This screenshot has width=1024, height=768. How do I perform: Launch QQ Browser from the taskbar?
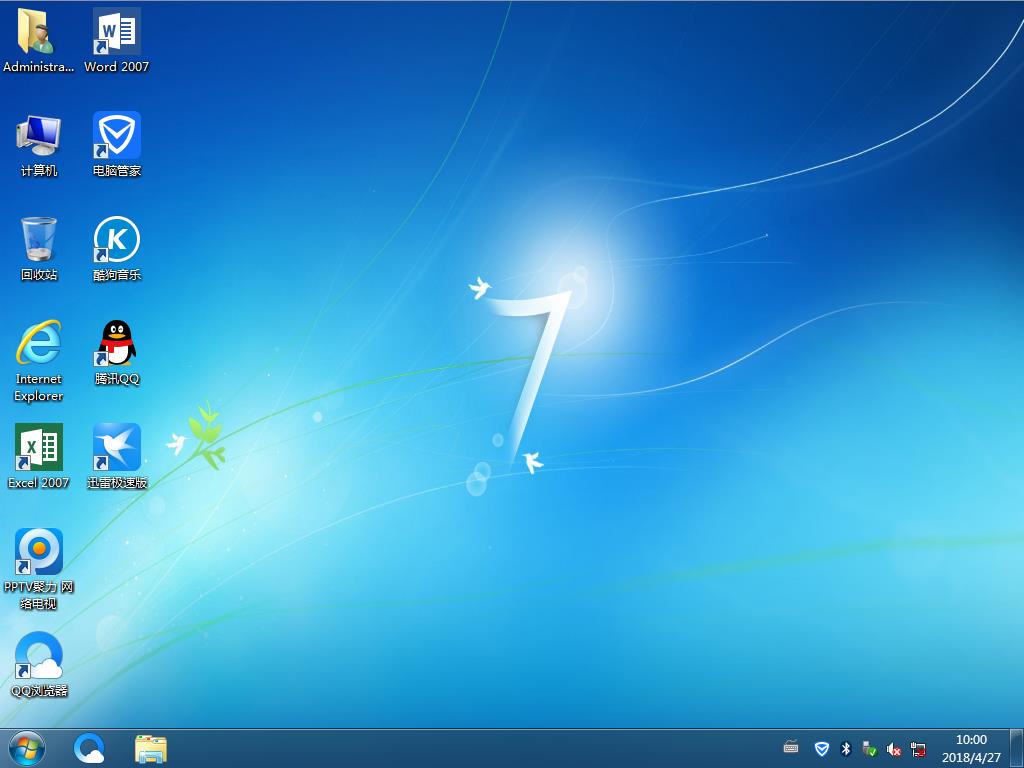[x=90, y=748]
